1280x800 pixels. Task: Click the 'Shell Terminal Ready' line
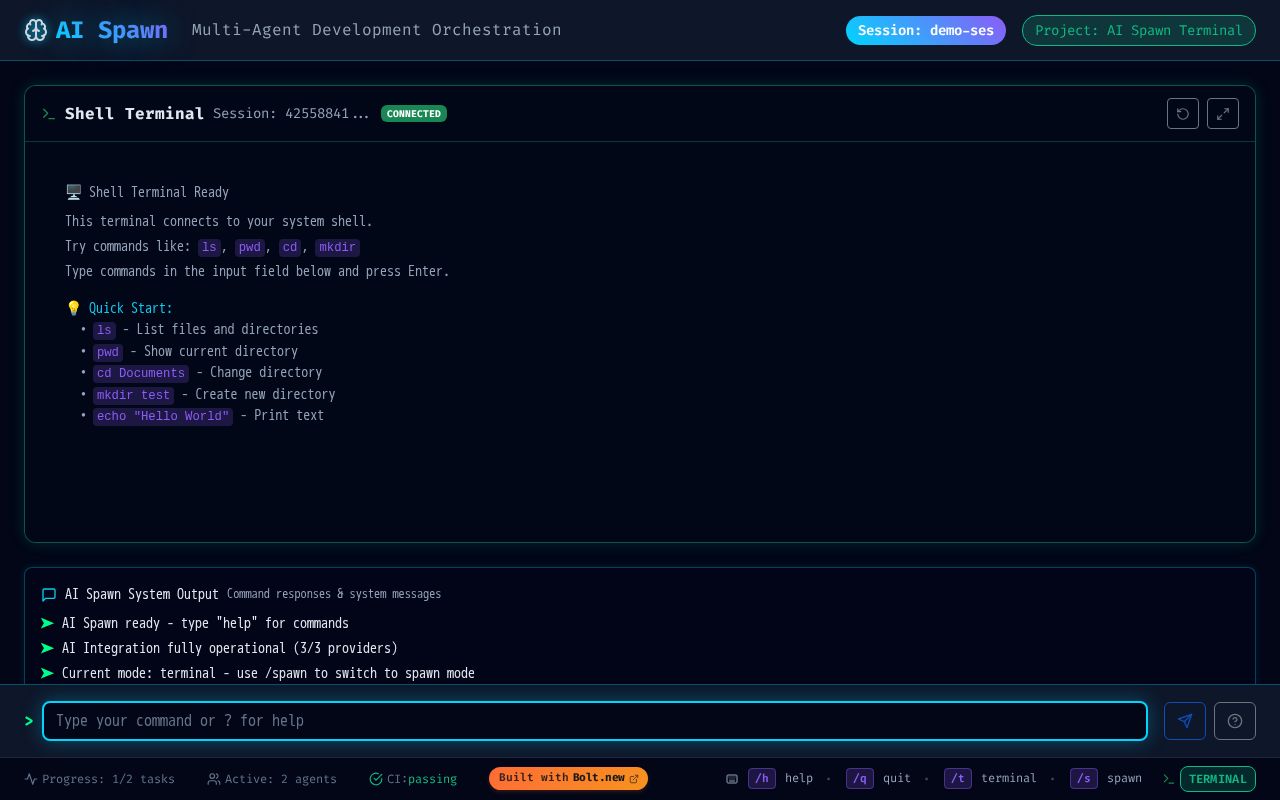159,192
